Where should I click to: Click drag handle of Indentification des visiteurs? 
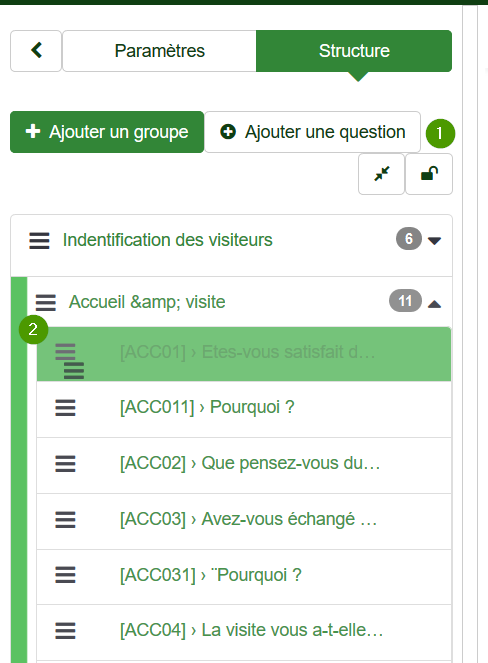[39, 241]
